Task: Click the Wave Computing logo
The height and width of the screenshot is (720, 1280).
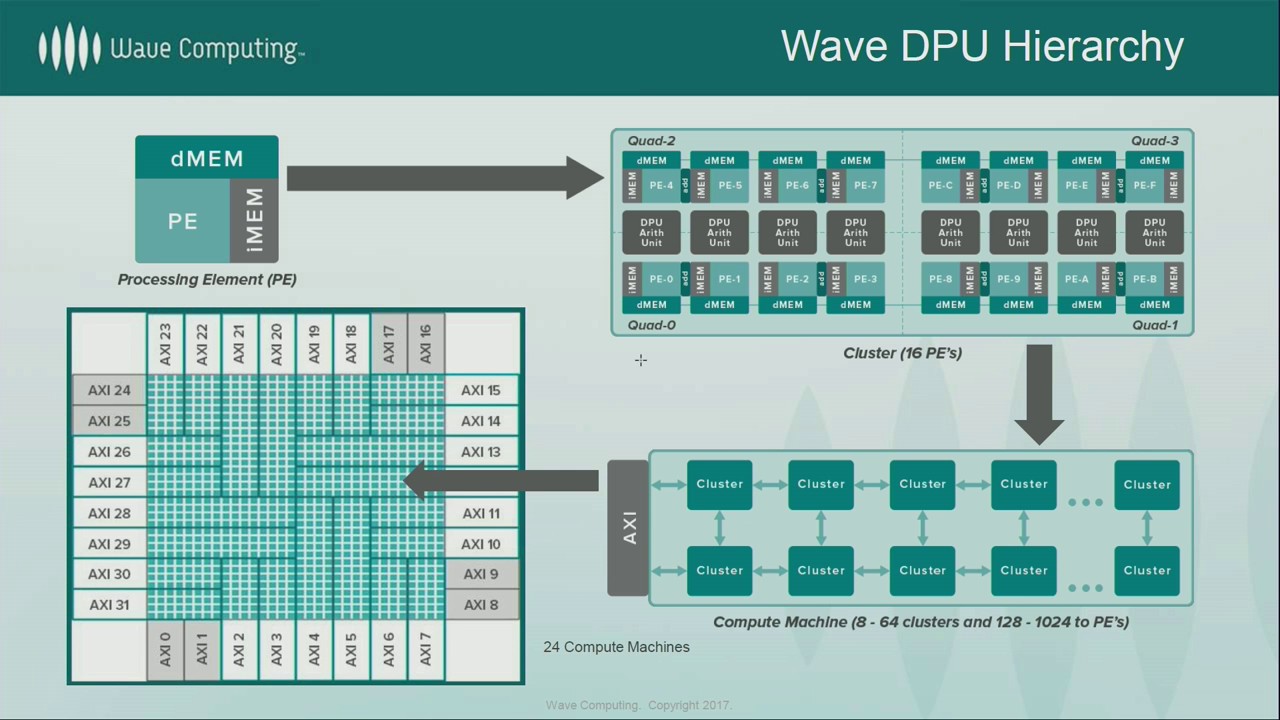Action: [x=171, y=48]
